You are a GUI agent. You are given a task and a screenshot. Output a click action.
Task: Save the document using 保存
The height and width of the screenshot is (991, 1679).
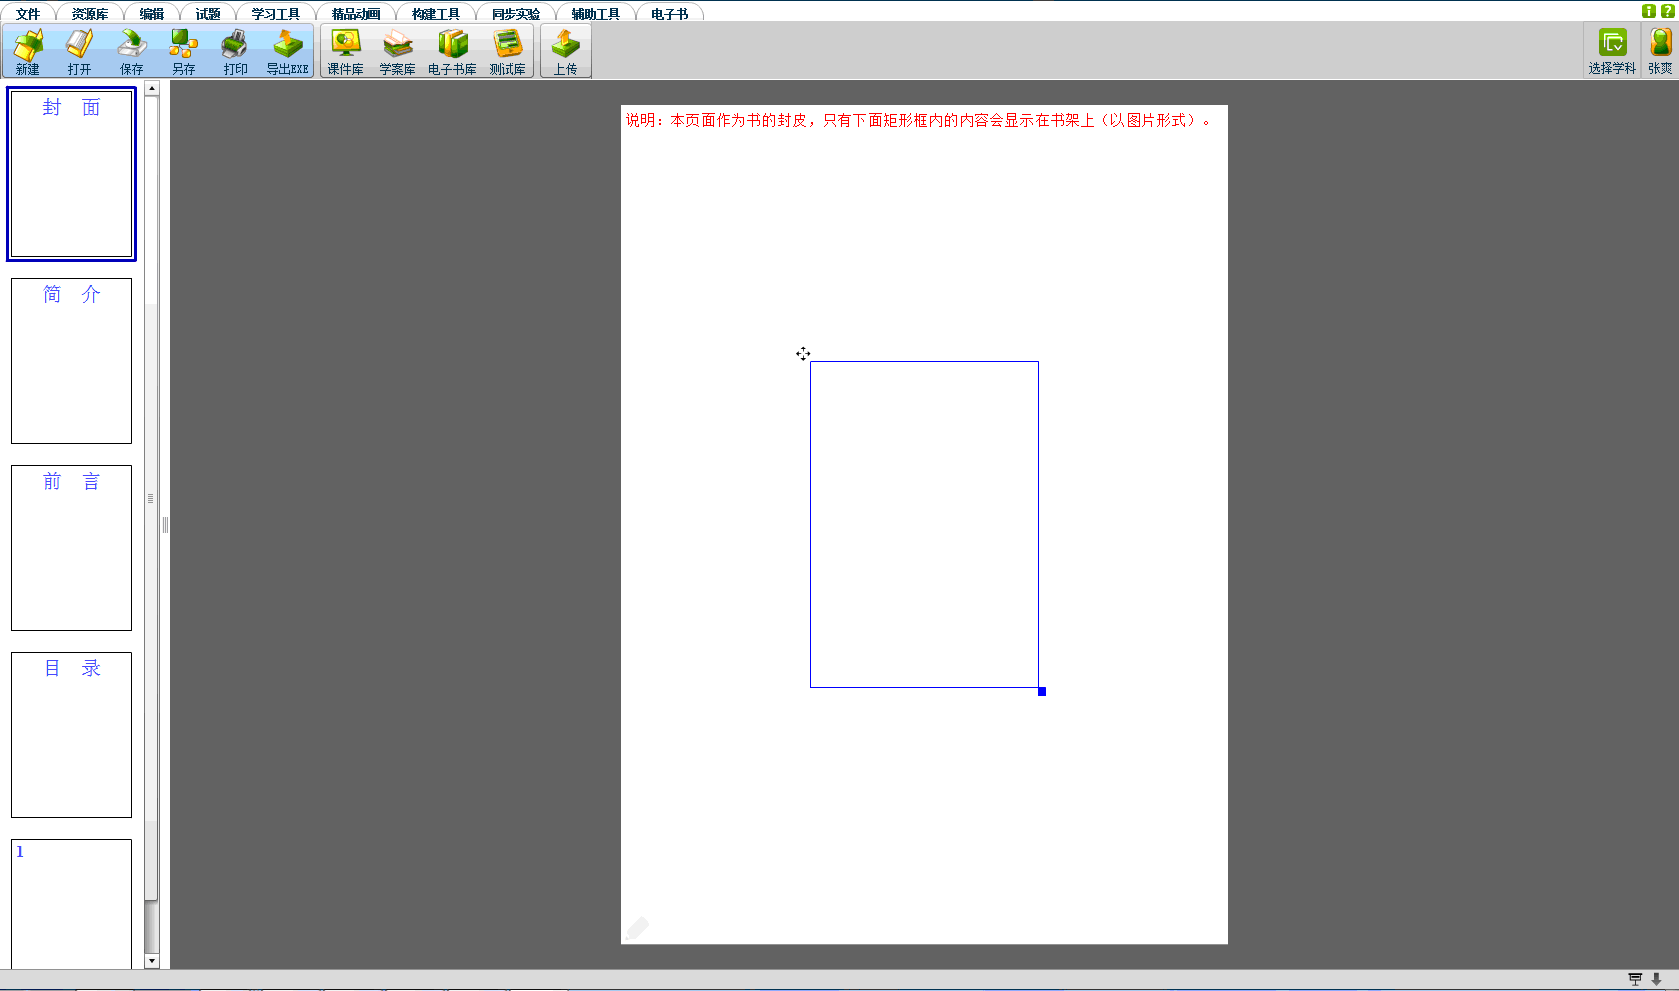pos(132,51)
